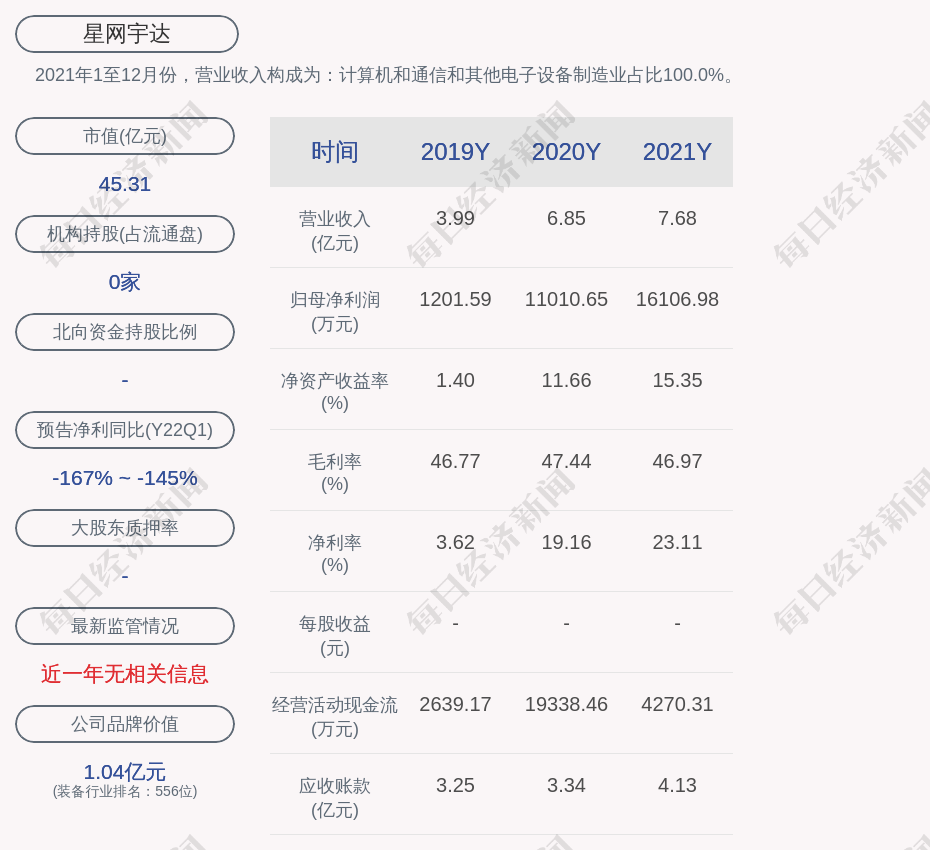Click the 营业收入(亿元) row label

(x=335, y=231)
